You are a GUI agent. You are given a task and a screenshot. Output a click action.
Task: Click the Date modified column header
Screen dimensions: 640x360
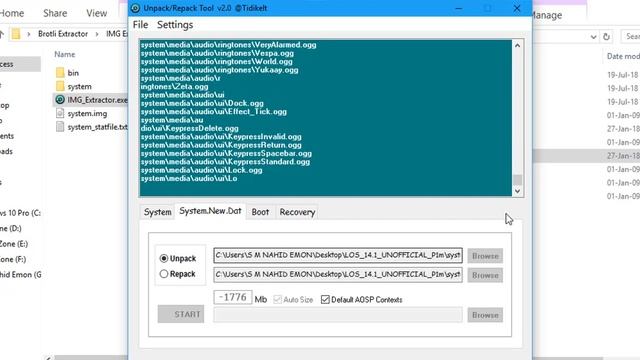pyautogui.click(x=623, y=56)
